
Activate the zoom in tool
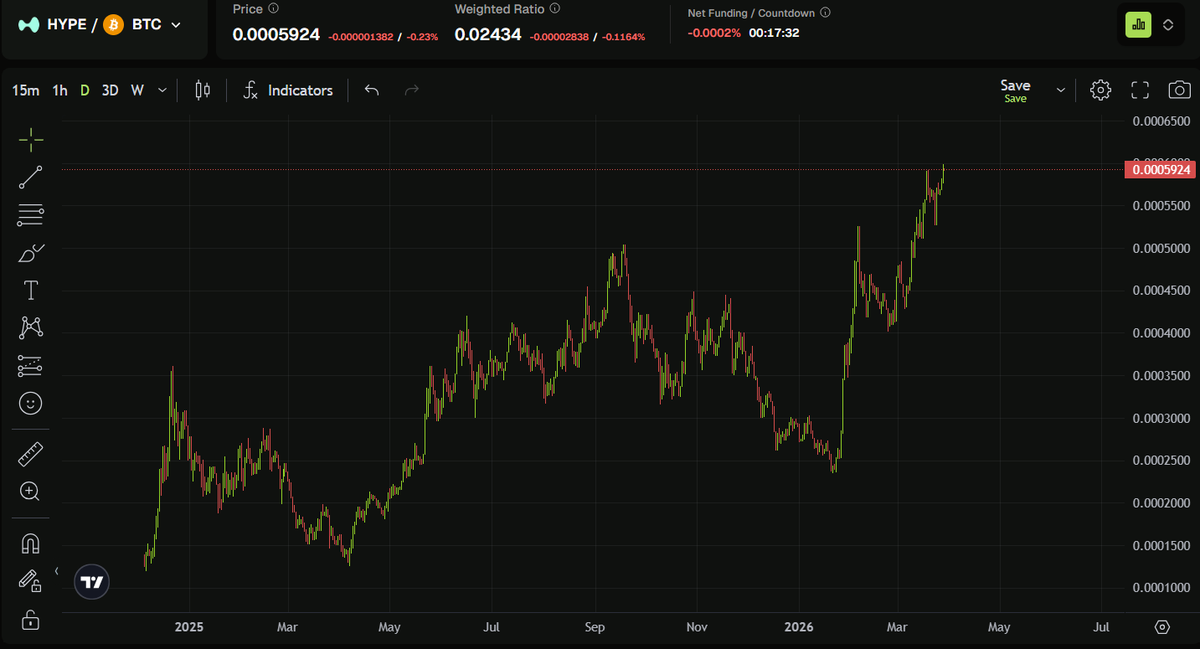(x=31, y=491)
